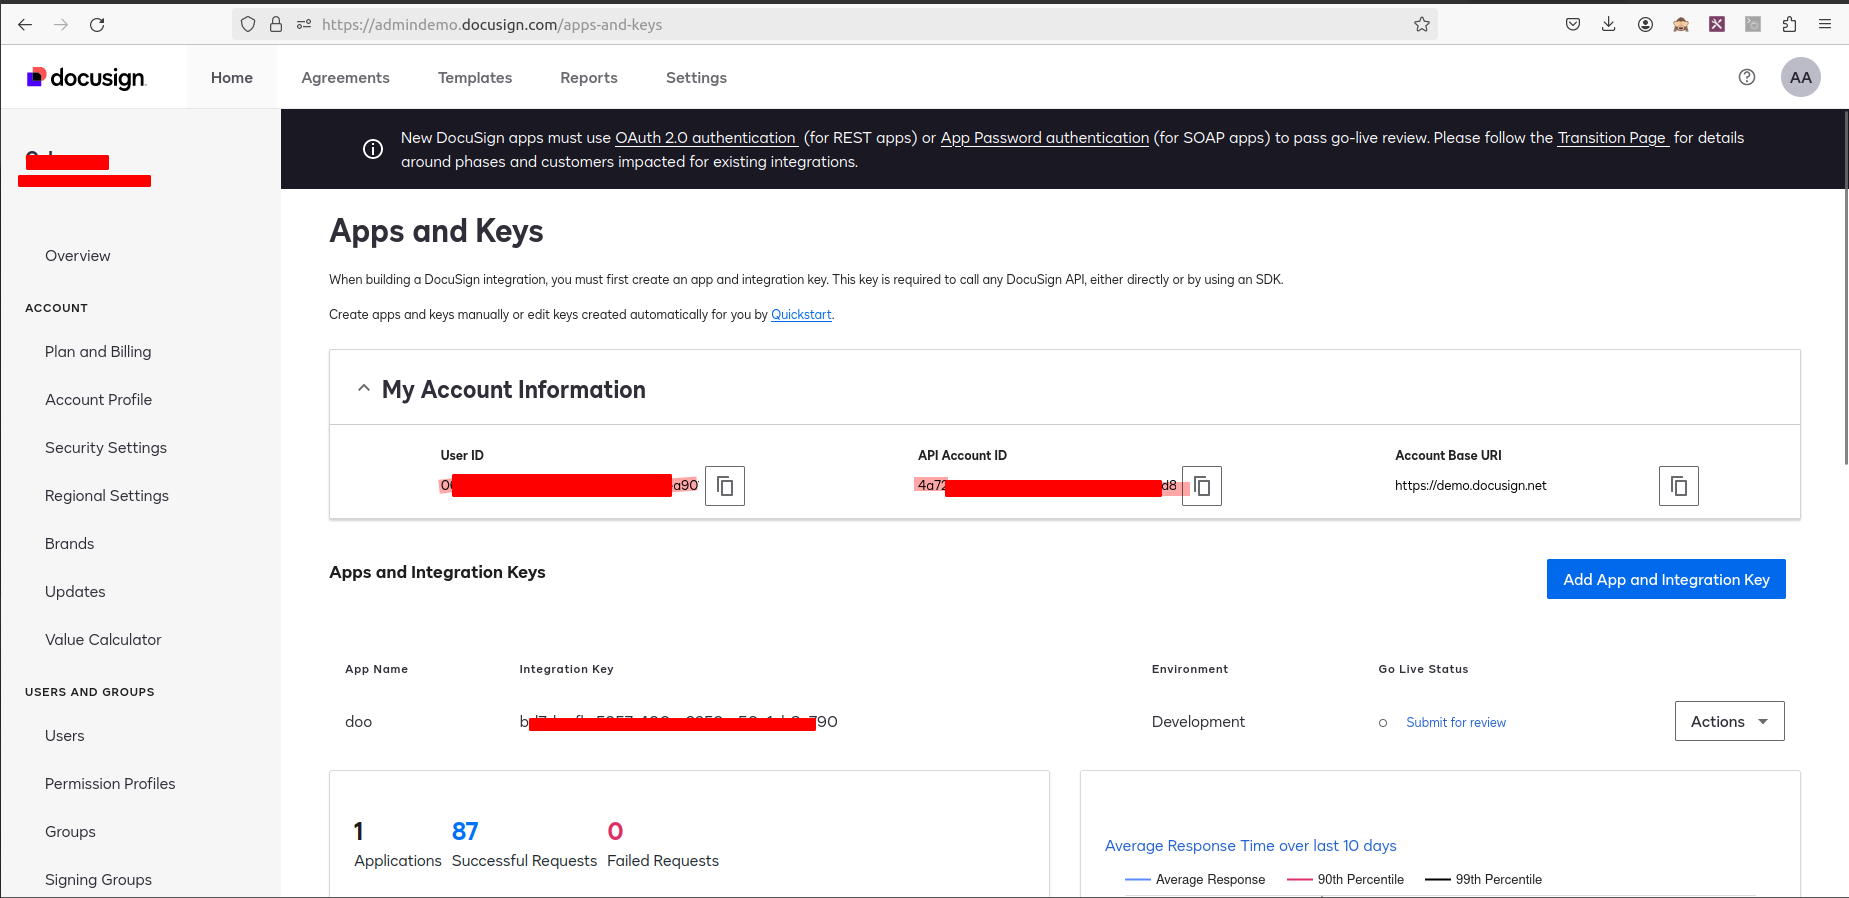Copy the API Account ID value

pyautogui.click(x=1202, y=486)
